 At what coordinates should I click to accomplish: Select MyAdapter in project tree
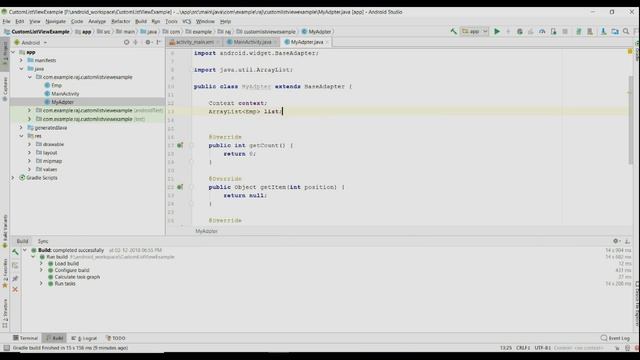pyautogui.click(x=59, y=102)
